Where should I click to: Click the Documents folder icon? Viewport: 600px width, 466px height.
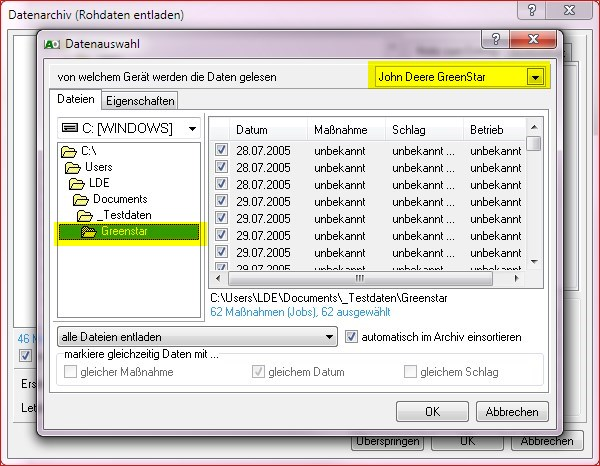click(81, 200)
